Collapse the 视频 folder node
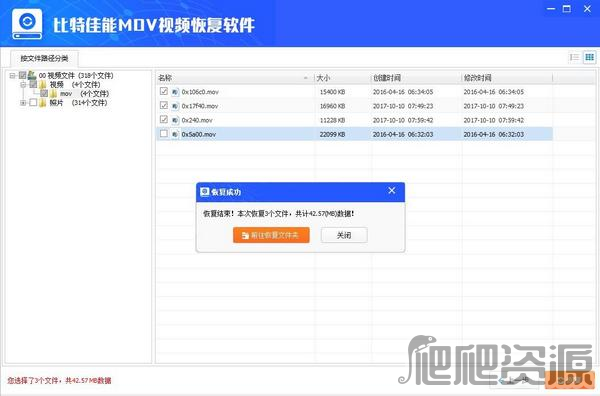The width and height of the screenshot is (600, 396). pos(23,84)
